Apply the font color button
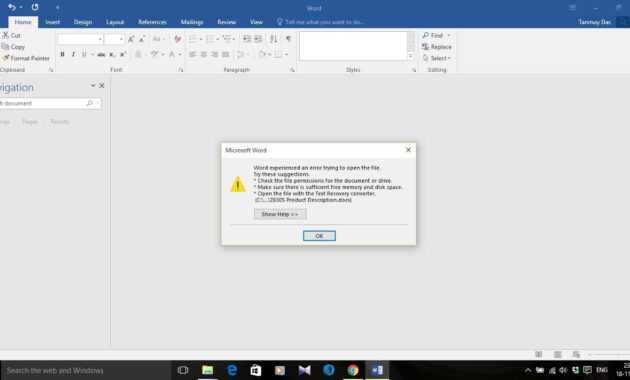This screenshot has height=380, width=630. 172,54
